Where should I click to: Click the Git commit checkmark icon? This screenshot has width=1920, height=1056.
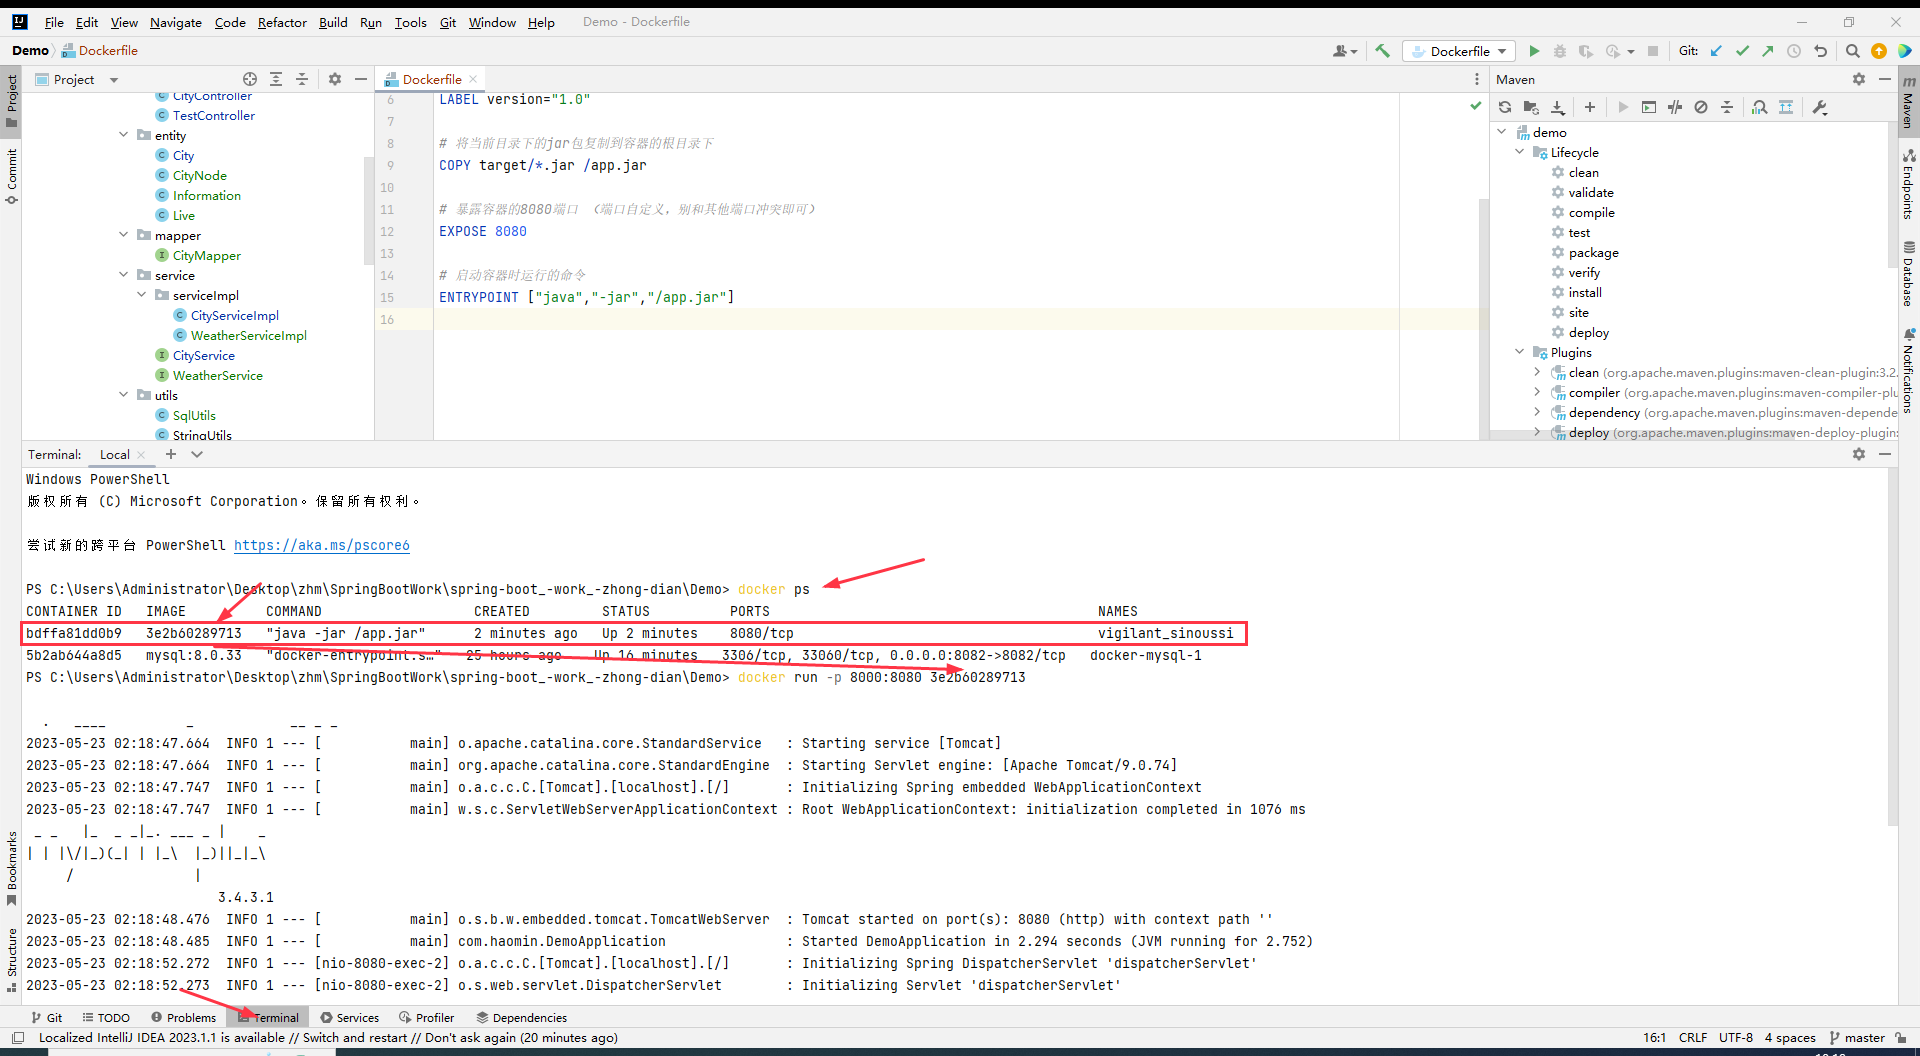point(1742,51)
